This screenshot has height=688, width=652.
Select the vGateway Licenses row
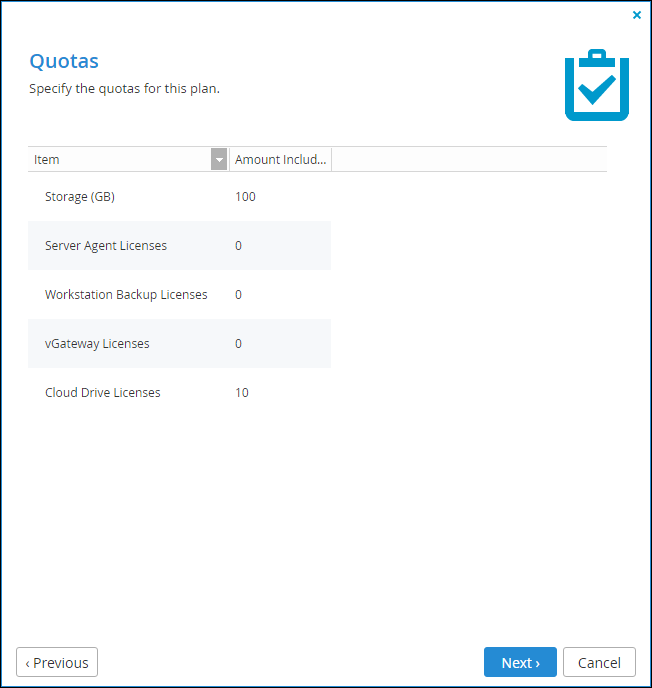[x=179, y=344]
